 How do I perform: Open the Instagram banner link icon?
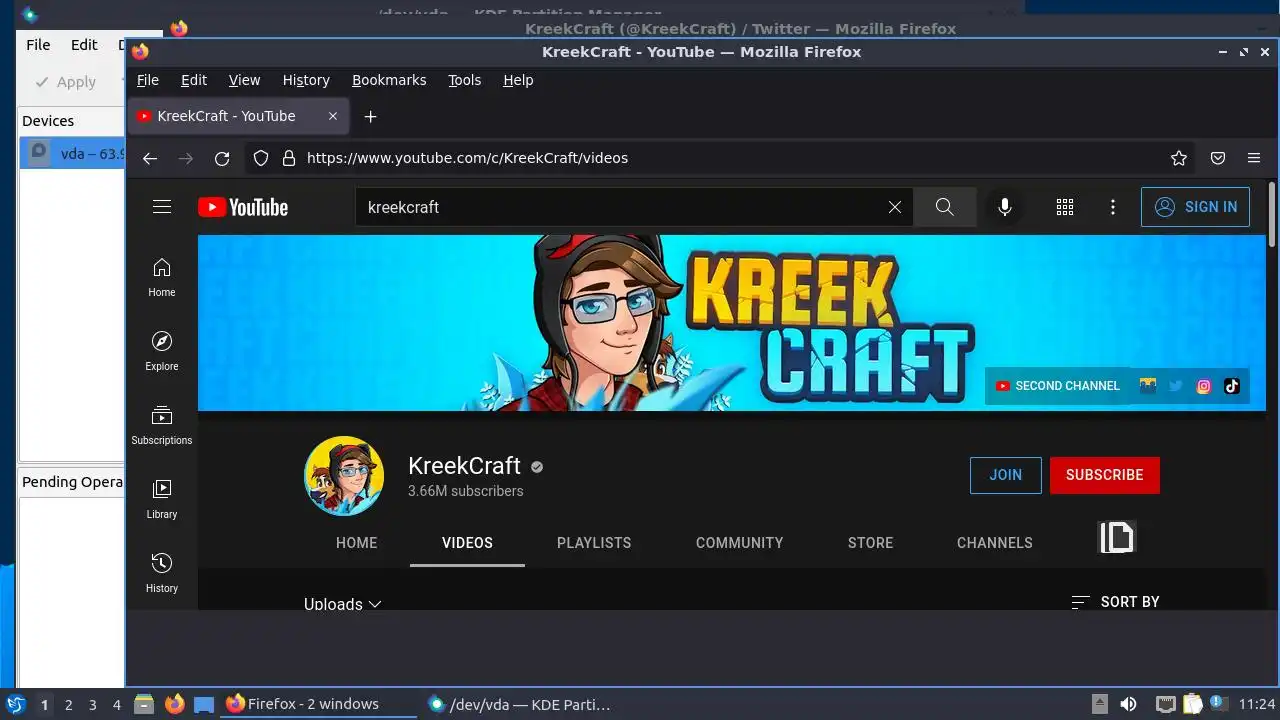click(x=1204, y=386)
